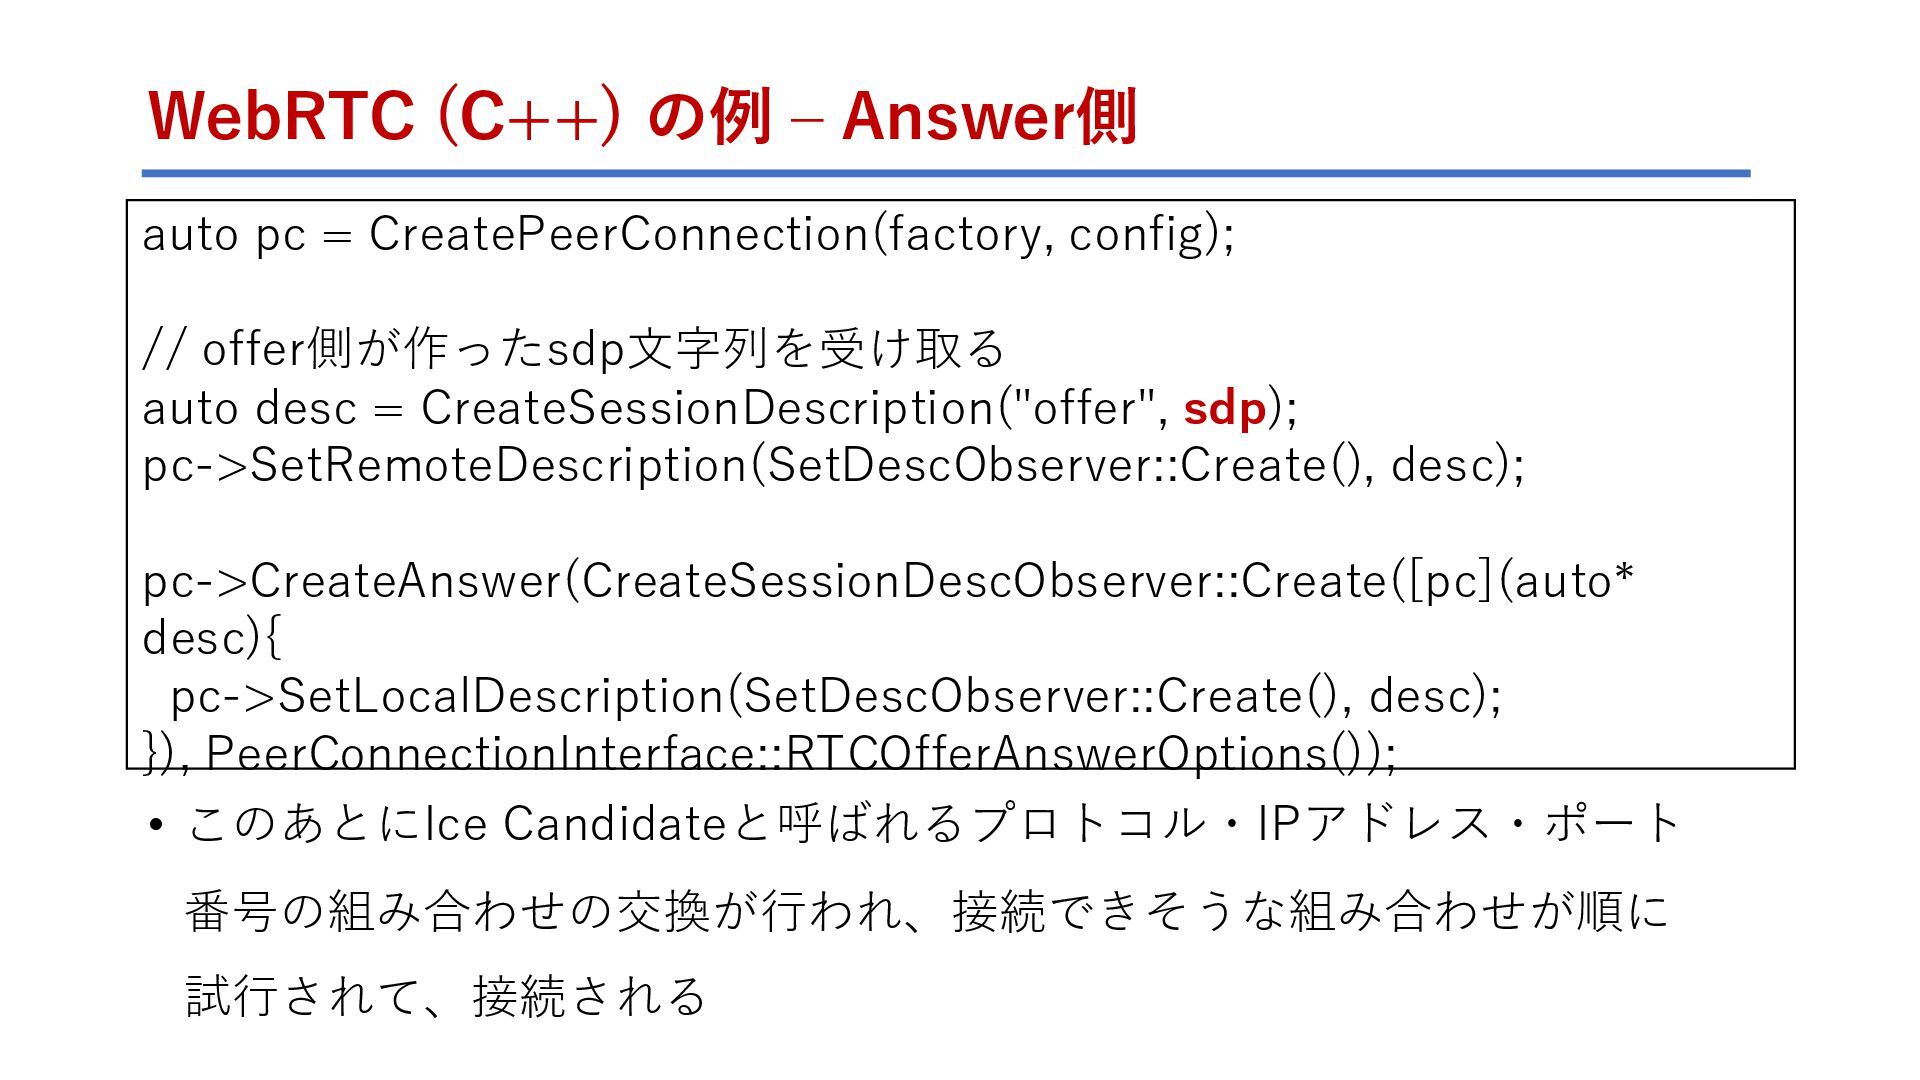Image resolution: width=1920 pixels, height=1080 pixels.
Task: Click the SetRemoteDescription code line
Action: tap(833, 466)
